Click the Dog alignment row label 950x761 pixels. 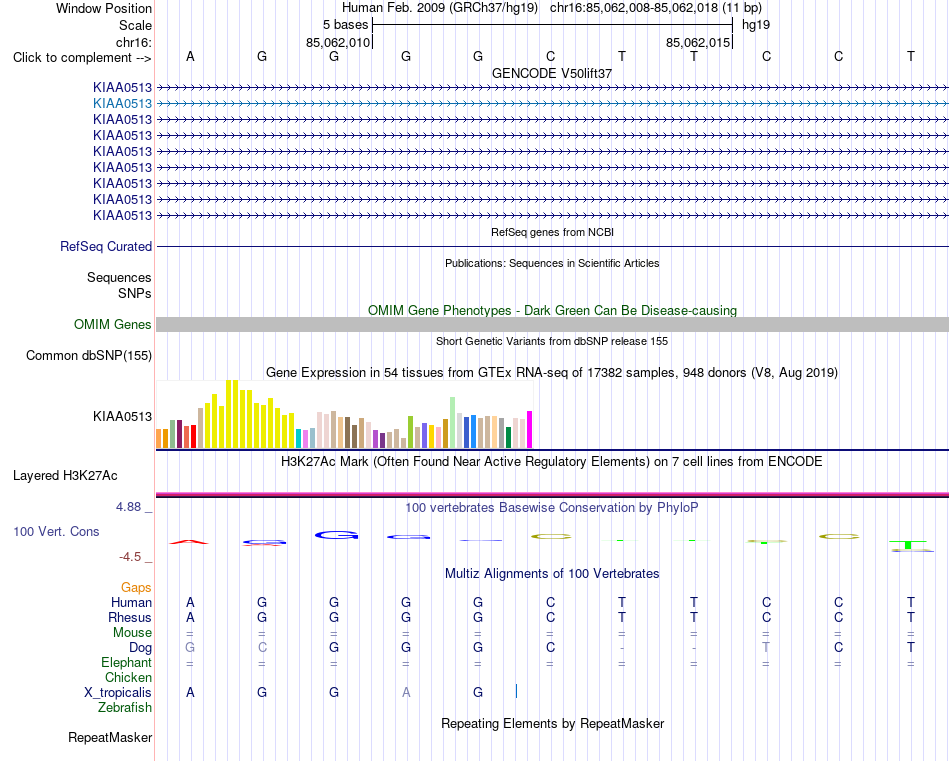(x=140, y=648)
